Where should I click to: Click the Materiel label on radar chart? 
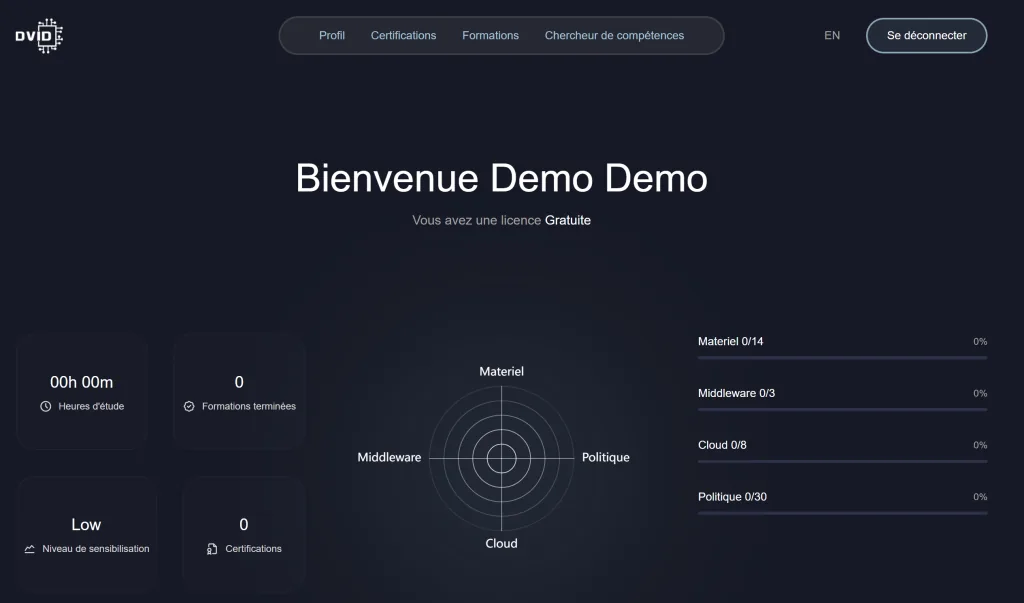pos(502,371)
